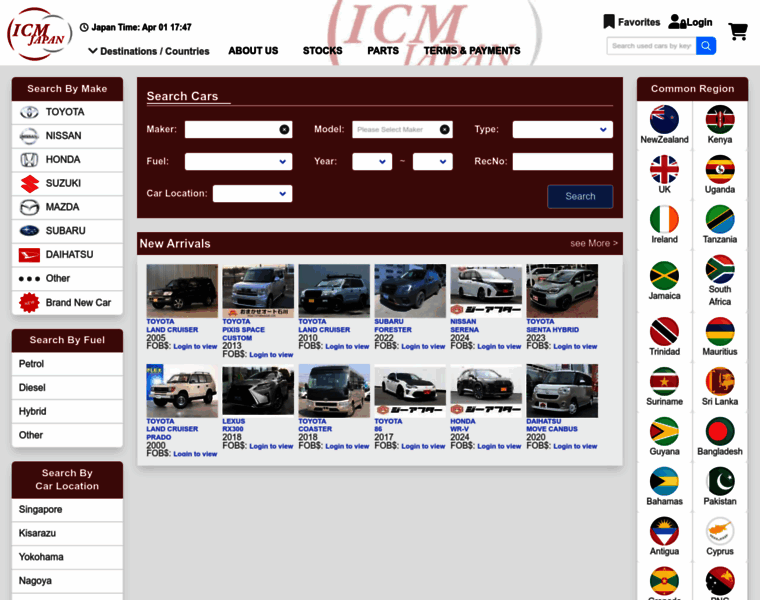Select the Daihatsu make logo
This screenshot has width=760, height=600.
[x=29, y=255]
